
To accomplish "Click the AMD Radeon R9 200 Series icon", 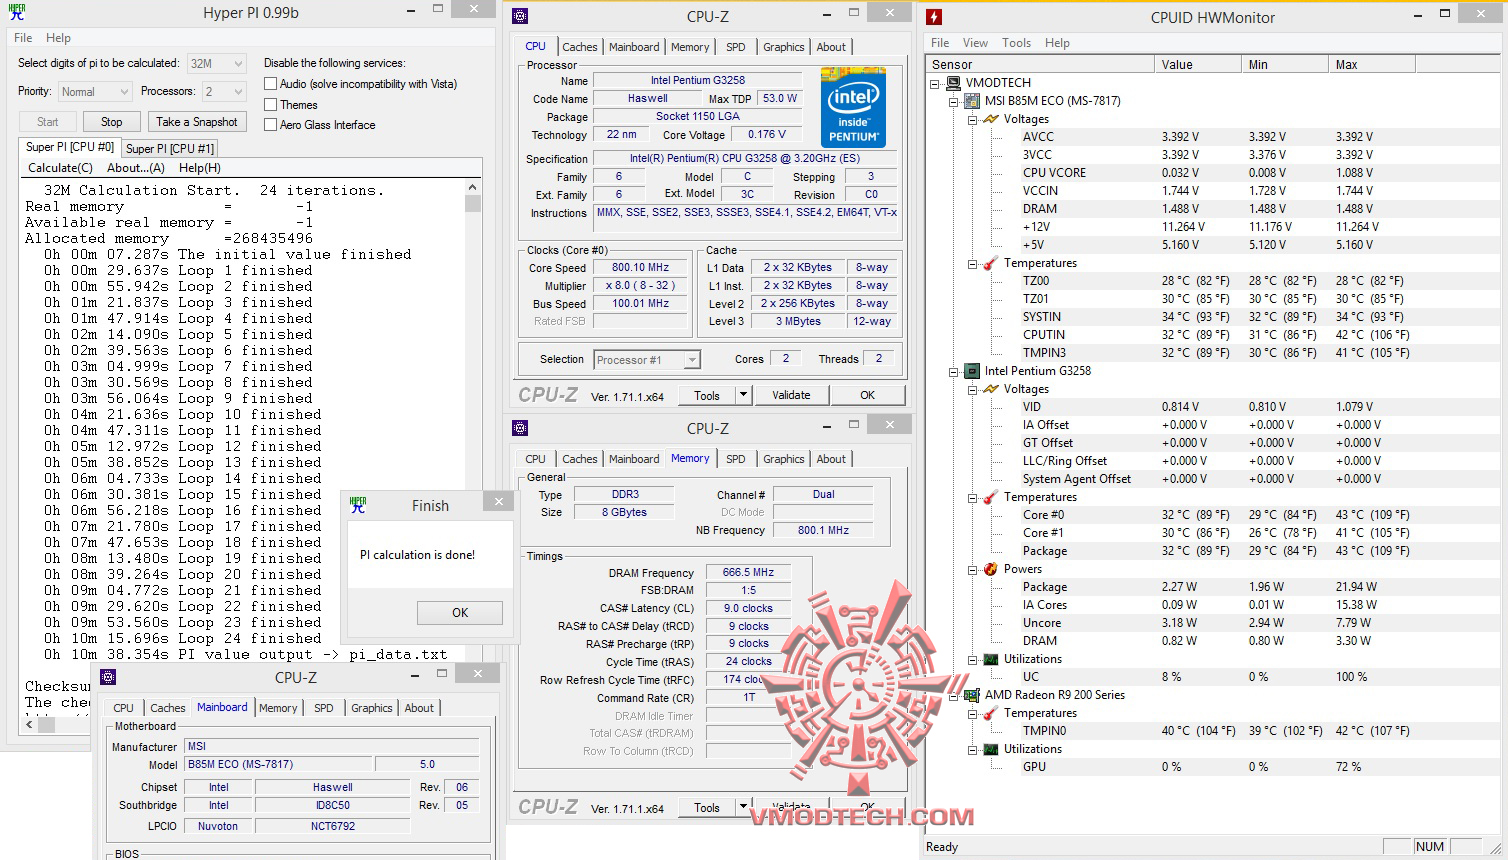I will point(971,695).
